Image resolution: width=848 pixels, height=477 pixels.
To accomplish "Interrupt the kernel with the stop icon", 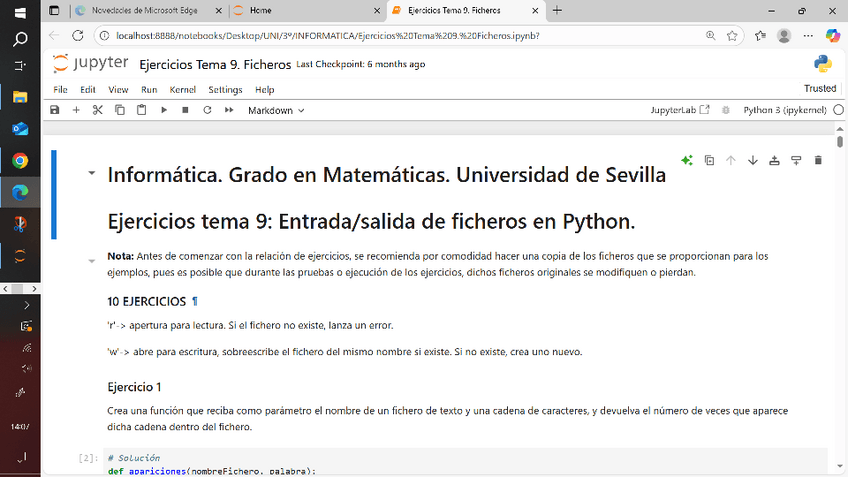I will tap(185, 110).
